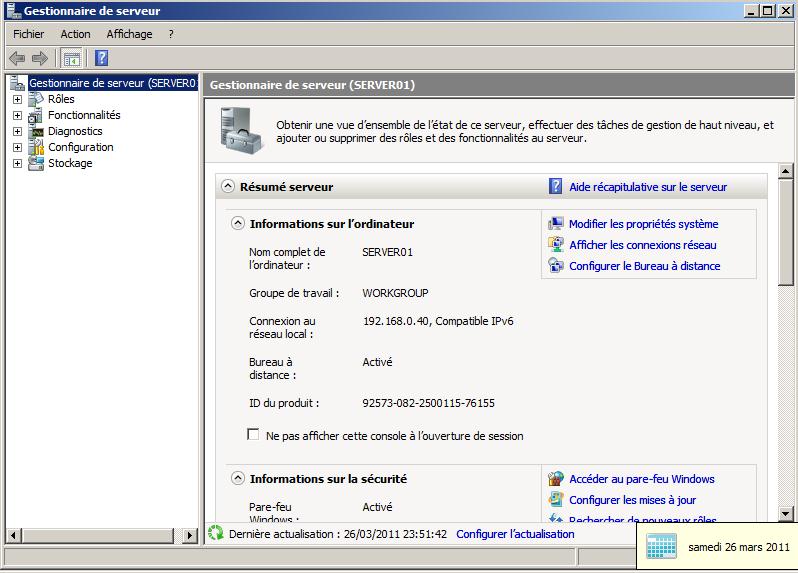Click the computer name value SERVER01
Viewport: 798px width, 573px height.
pyautogui.click(x=387, y=252)
